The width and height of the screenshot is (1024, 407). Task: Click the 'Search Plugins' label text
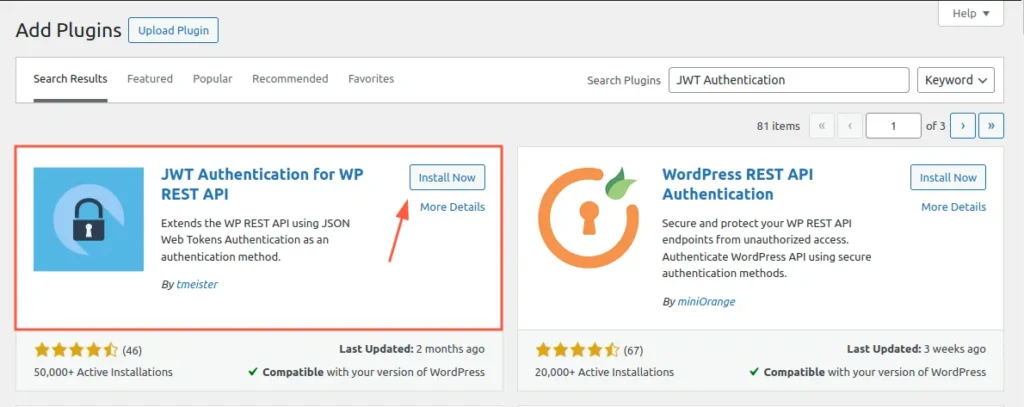tap(624, 80)
